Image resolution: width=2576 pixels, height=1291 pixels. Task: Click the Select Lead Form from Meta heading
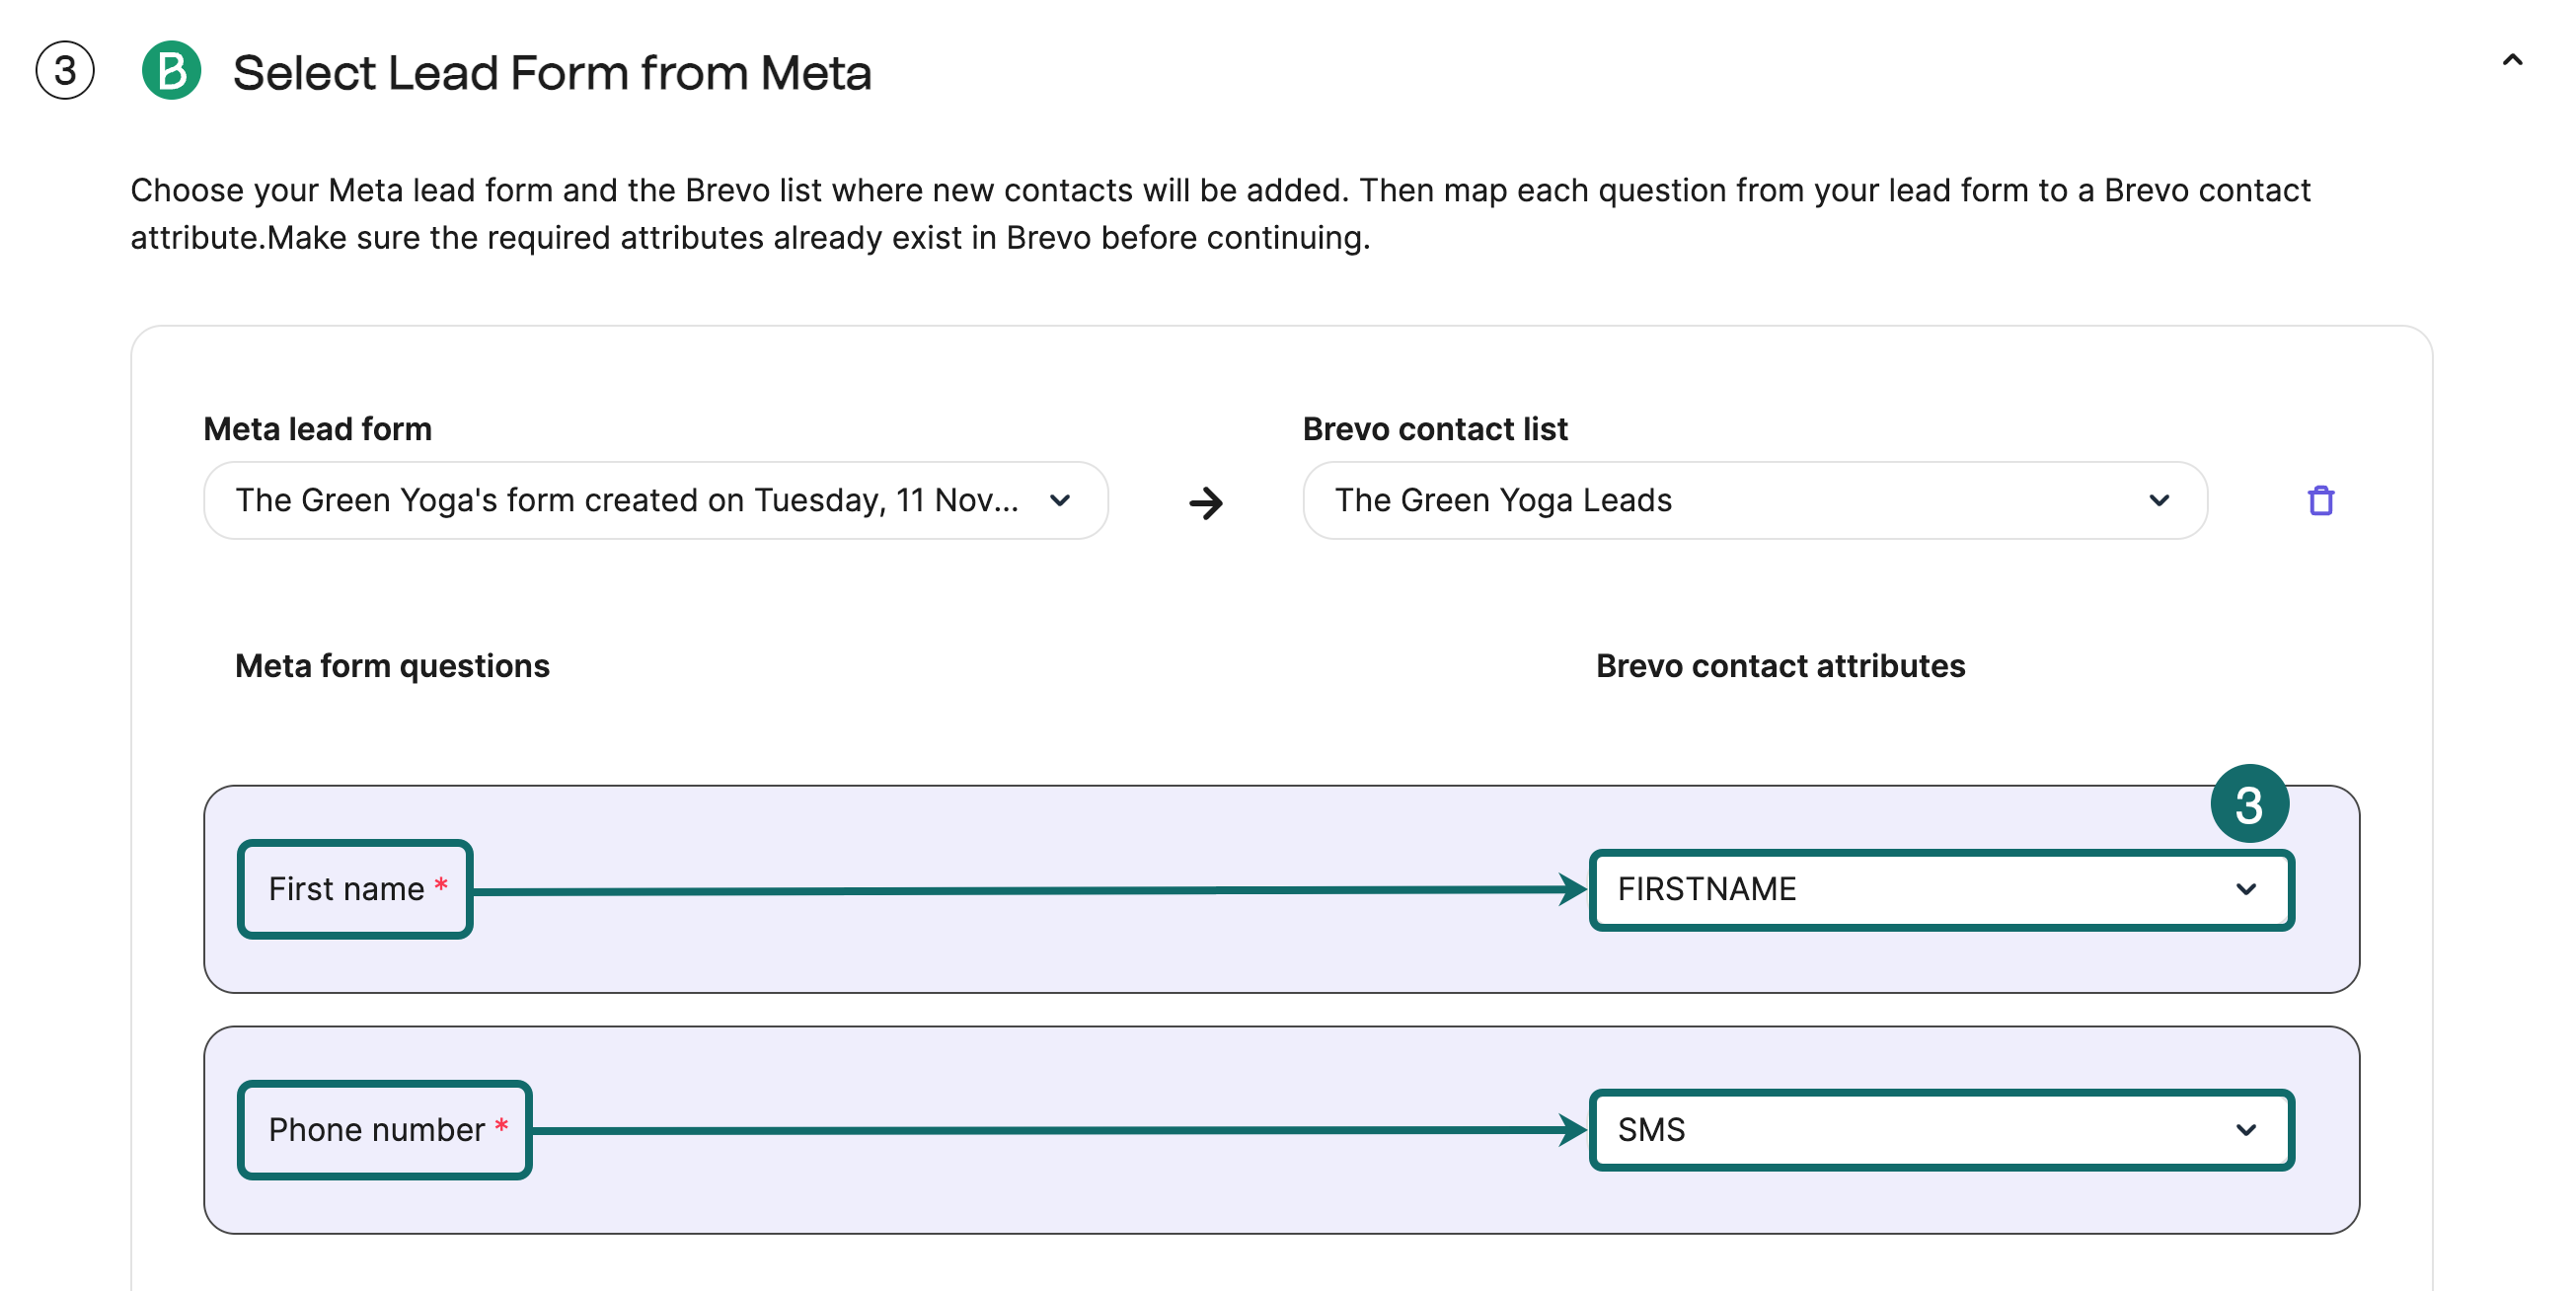pos(553,71)
